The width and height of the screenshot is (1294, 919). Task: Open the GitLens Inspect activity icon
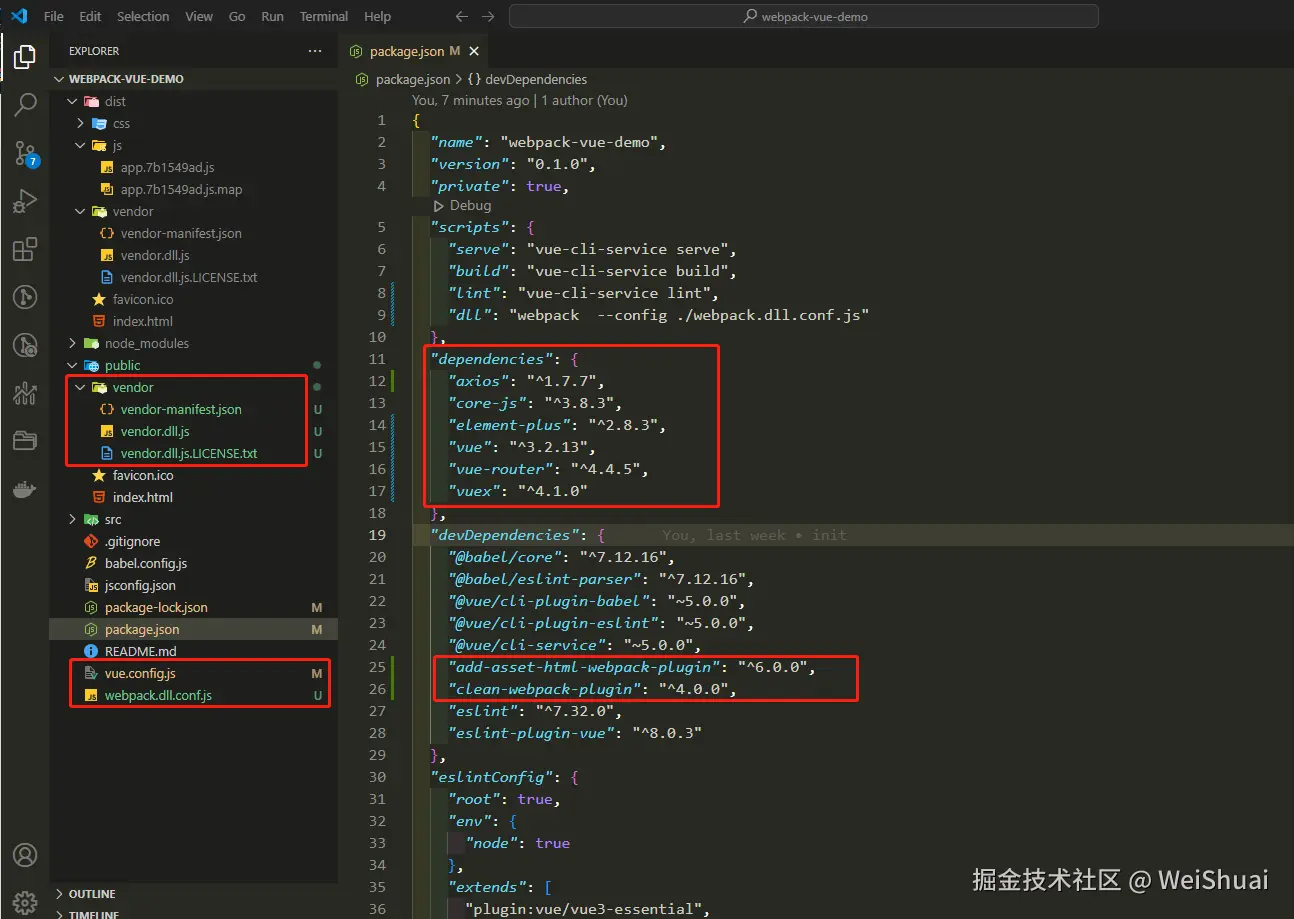24,345
